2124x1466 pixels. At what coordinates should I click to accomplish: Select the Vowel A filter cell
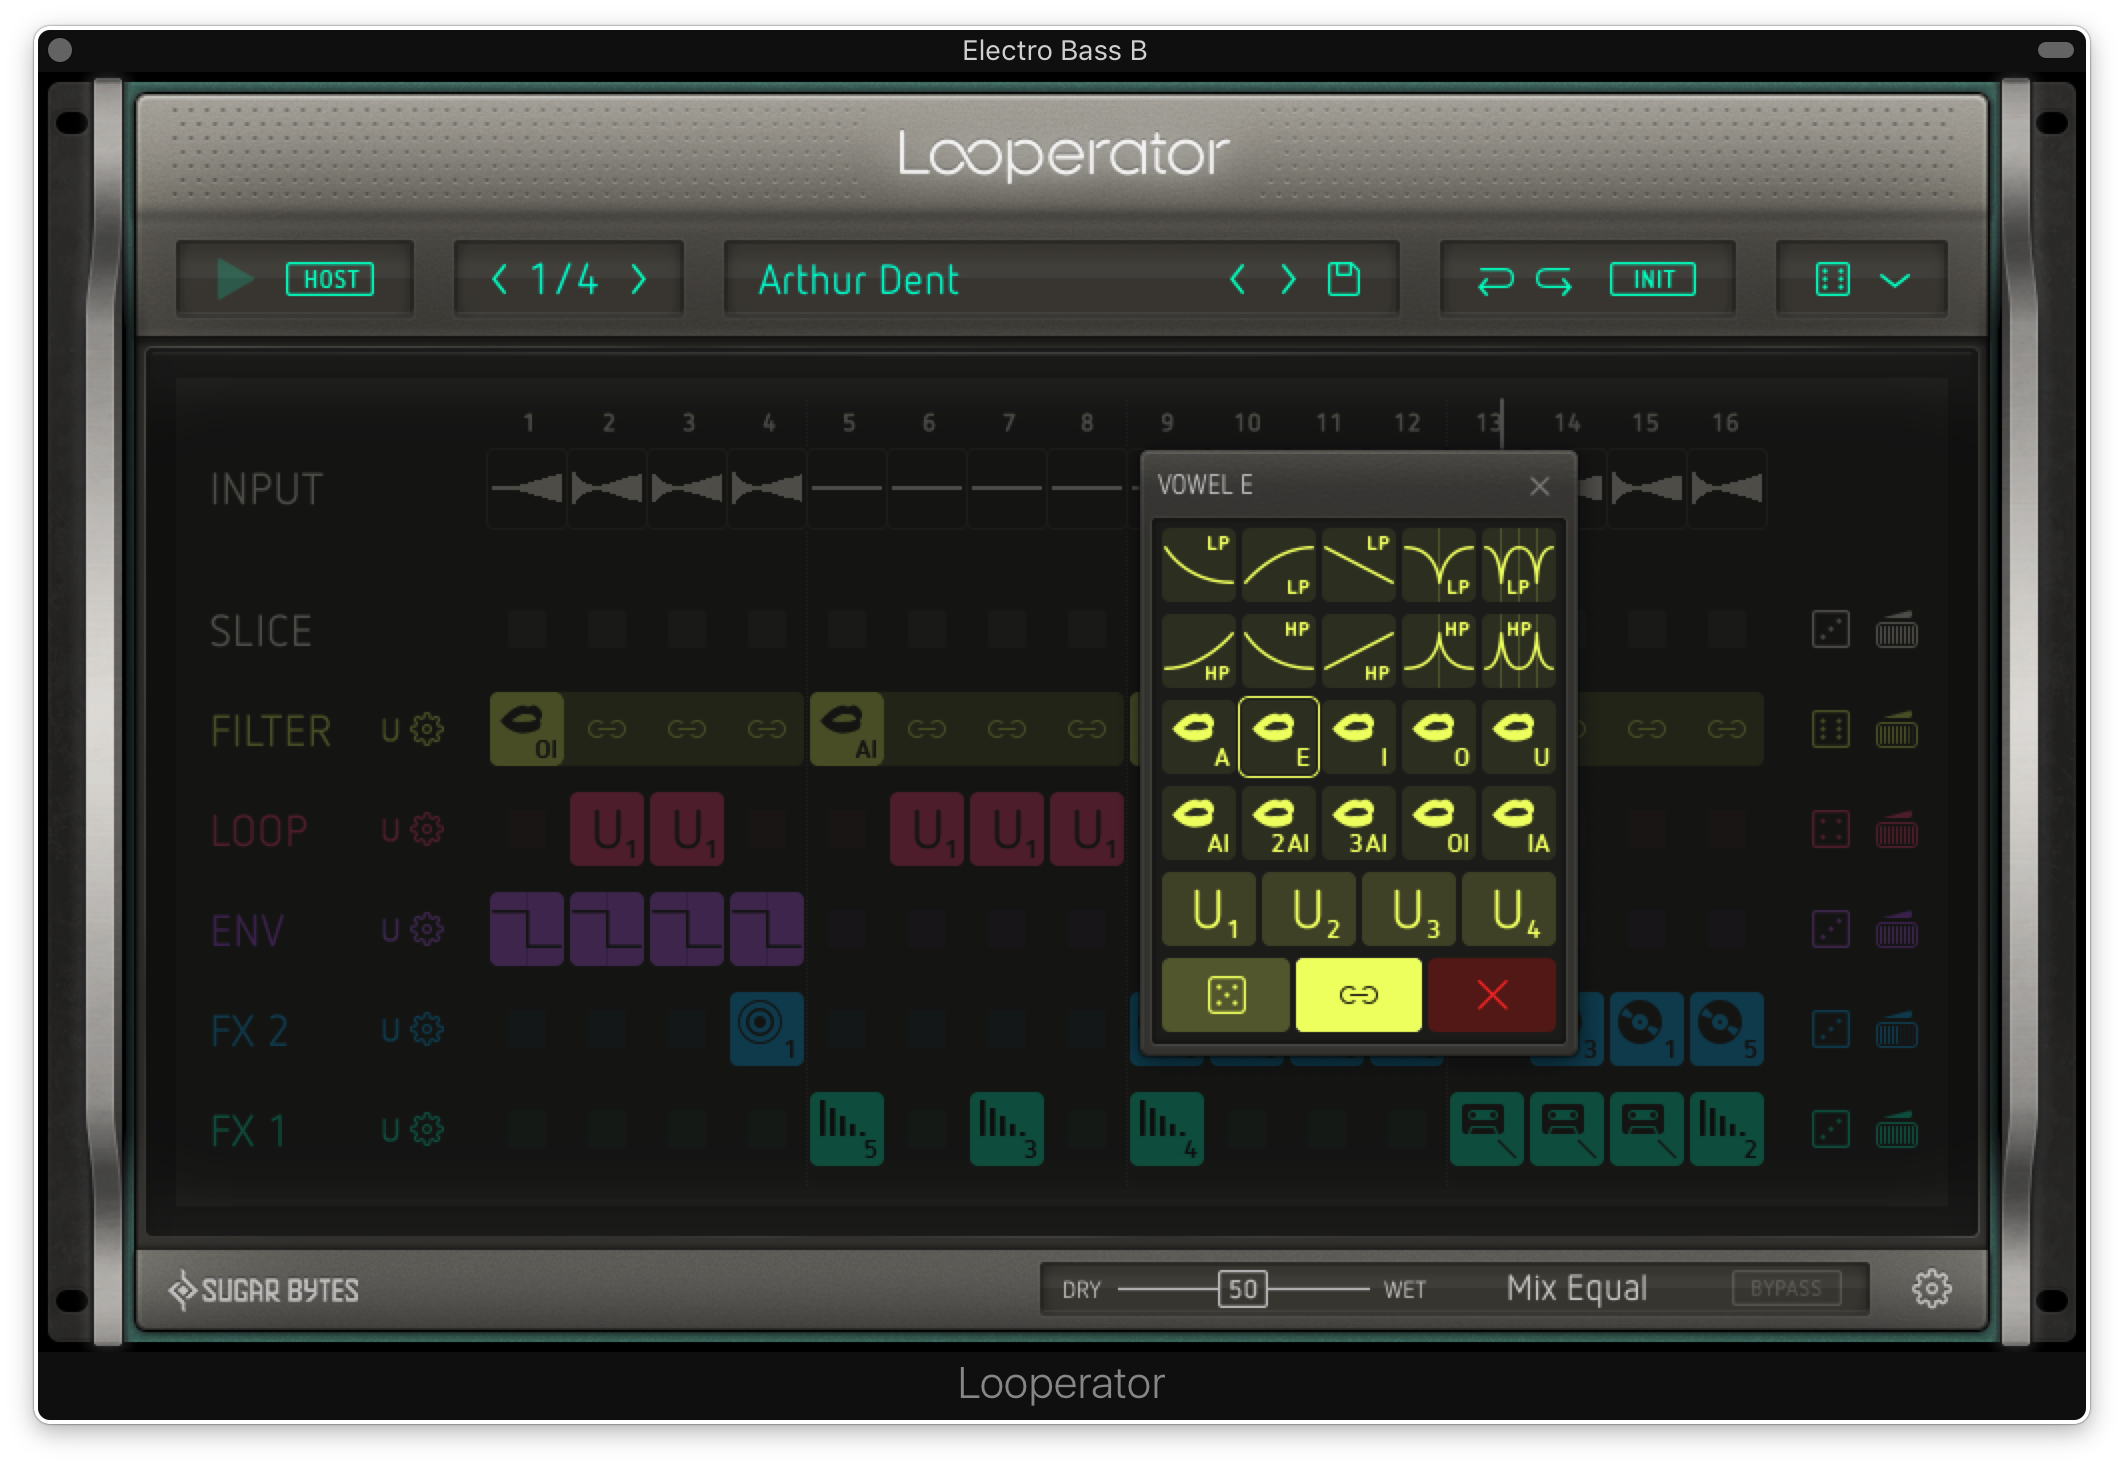1198,737
